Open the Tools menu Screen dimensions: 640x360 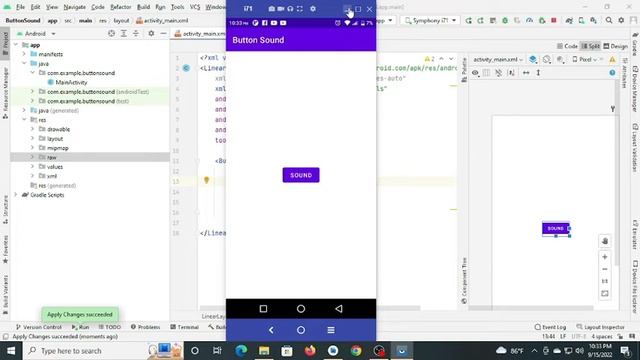tap(177, 7)
